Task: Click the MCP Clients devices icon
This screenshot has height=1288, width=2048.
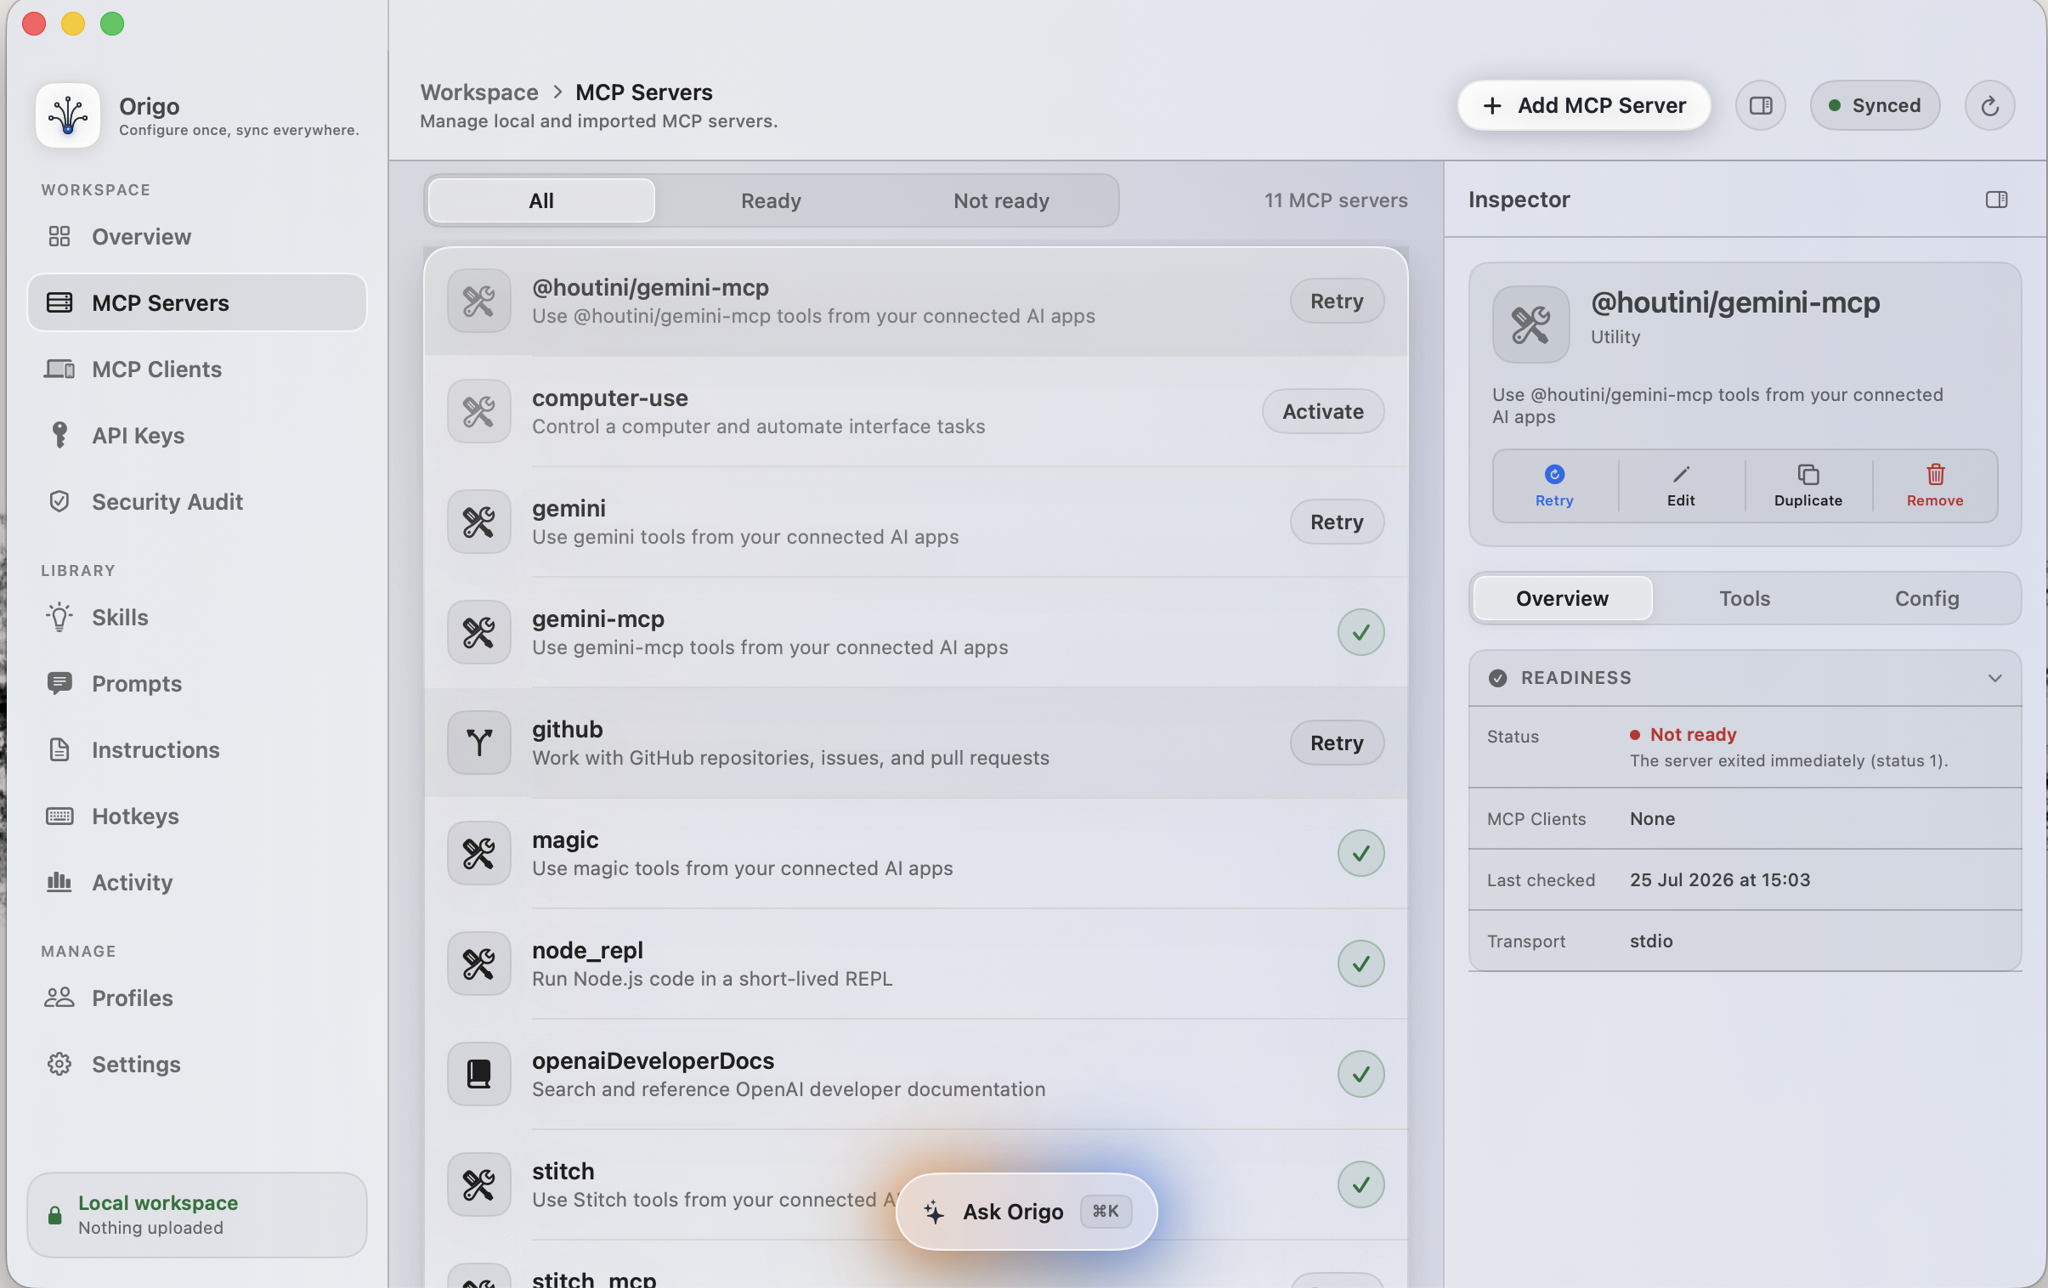Action: (59, 369)
